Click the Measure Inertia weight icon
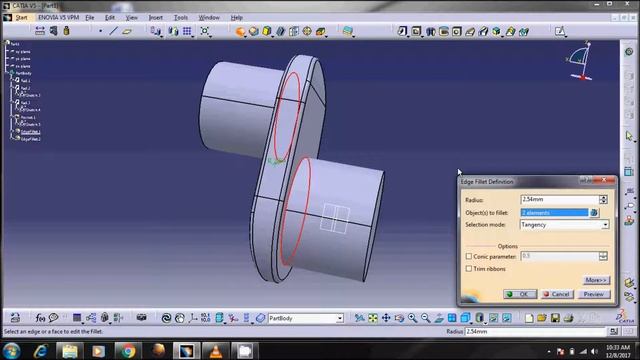The image size is (640, 360). tap(66, 31)
